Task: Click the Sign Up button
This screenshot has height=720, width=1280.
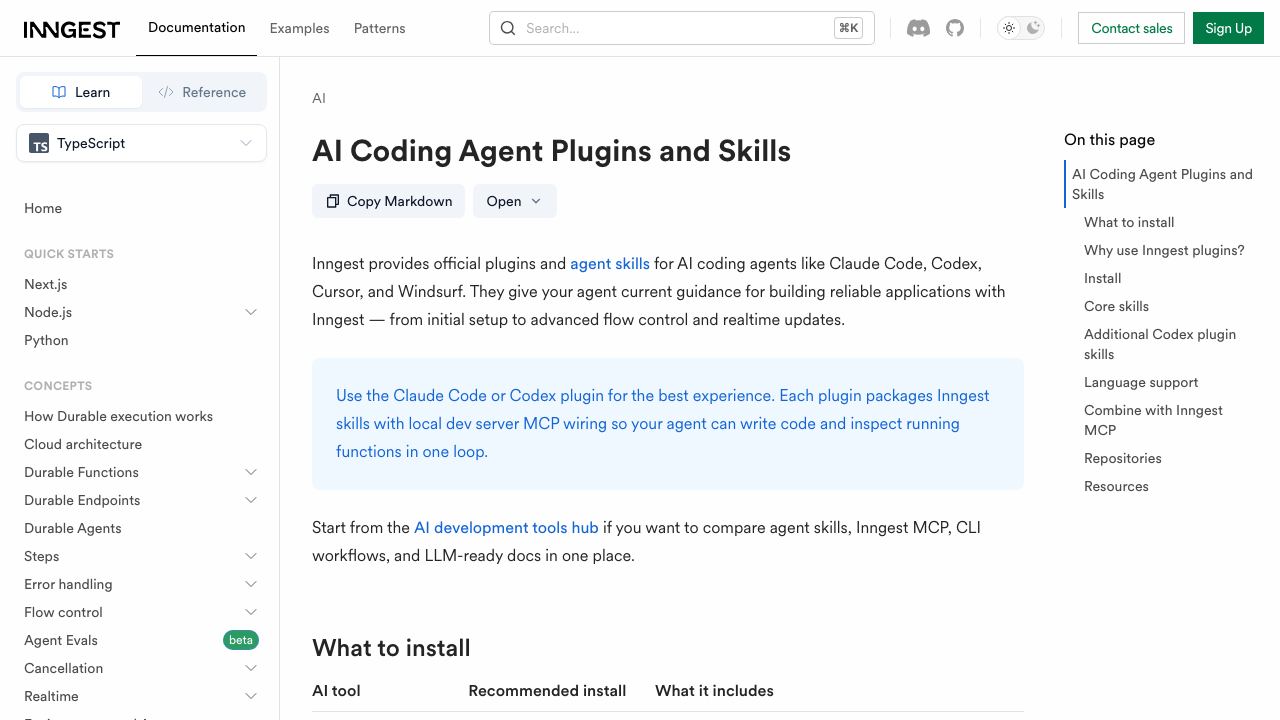Action: [1228, 28]
